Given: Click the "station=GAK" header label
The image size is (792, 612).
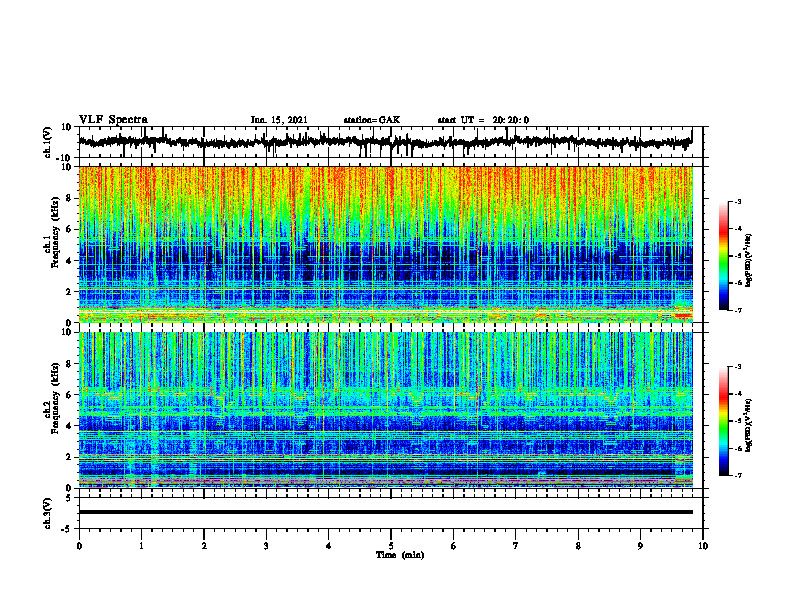Looking at the screenshot, I should pyautogui.click(x=372, y=120).
